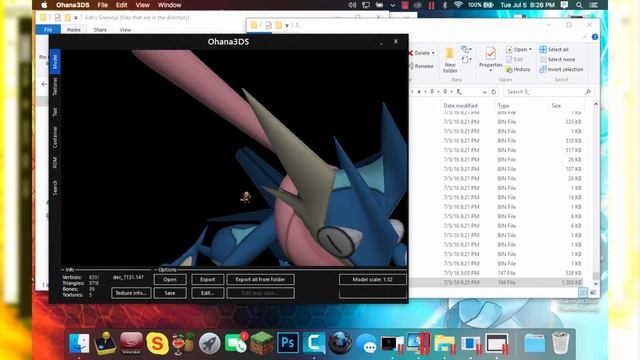Open Finder from the Dock
This screenshot has width=640, height=360.
click(x=79, y=343)
